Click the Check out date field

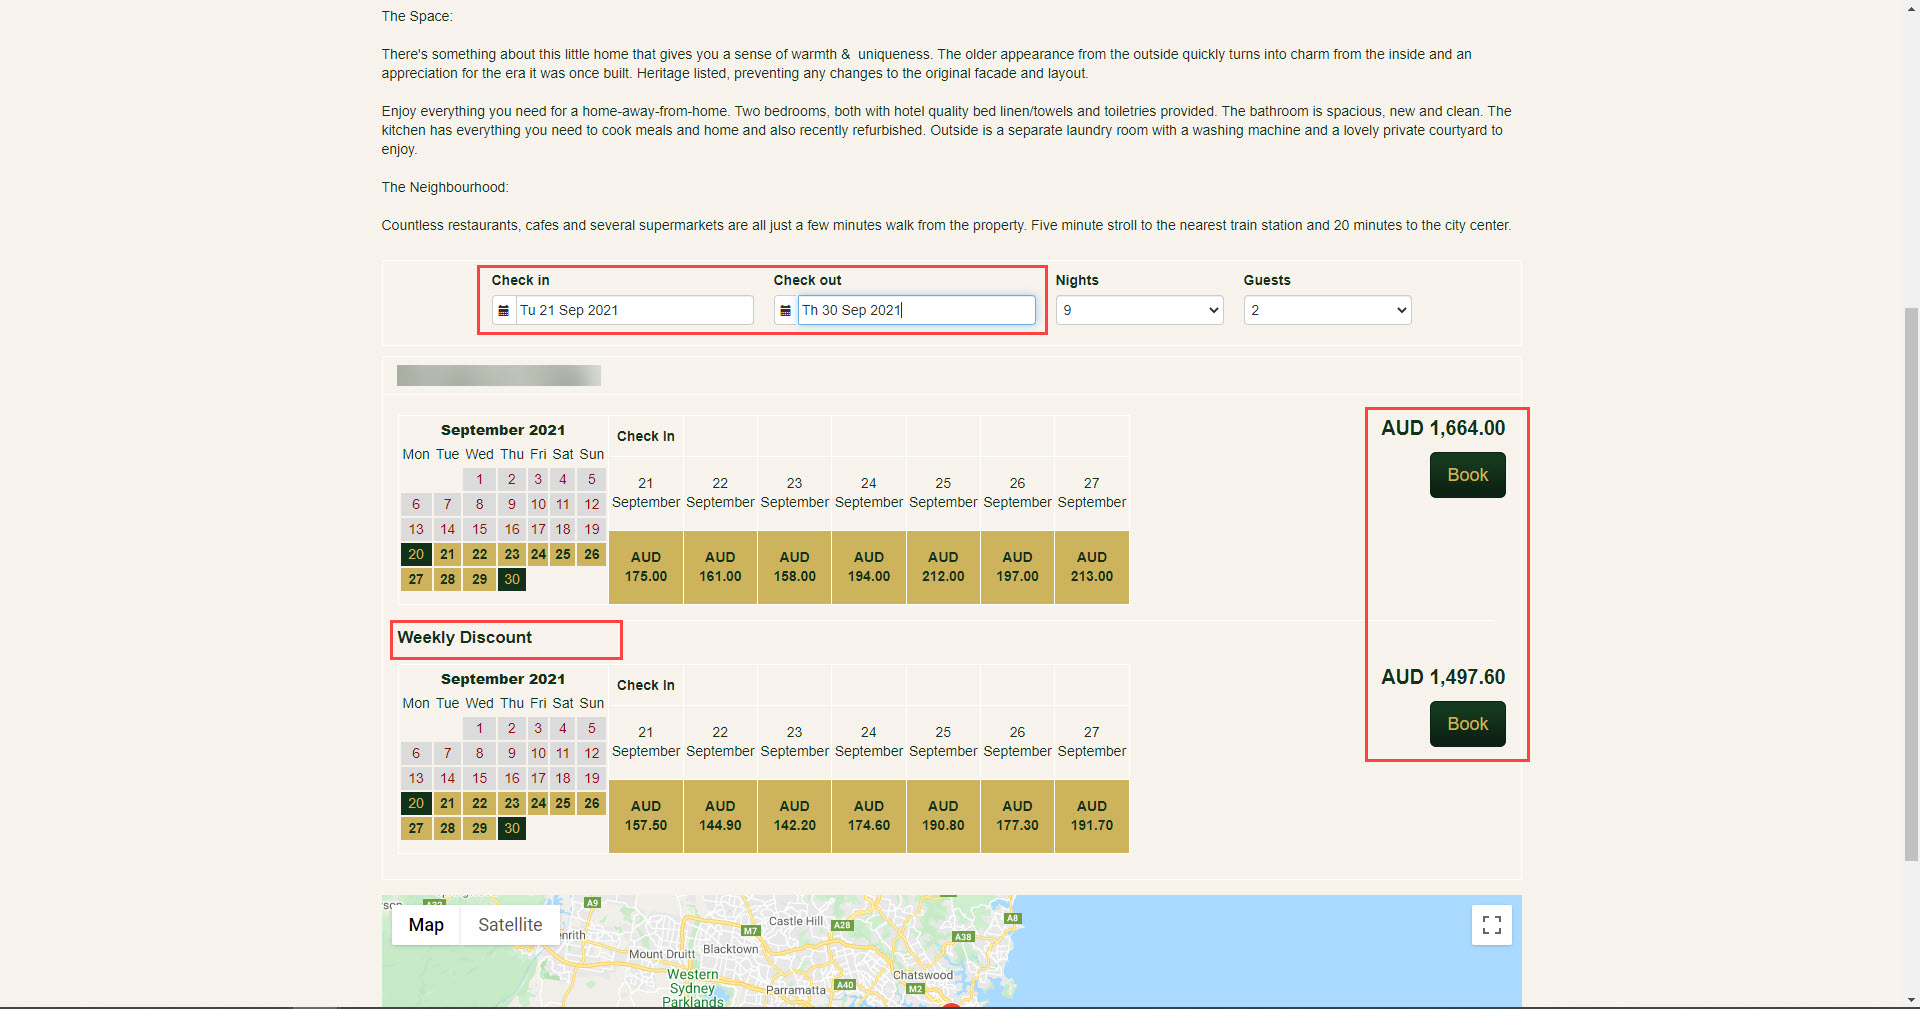click(916, 311)
